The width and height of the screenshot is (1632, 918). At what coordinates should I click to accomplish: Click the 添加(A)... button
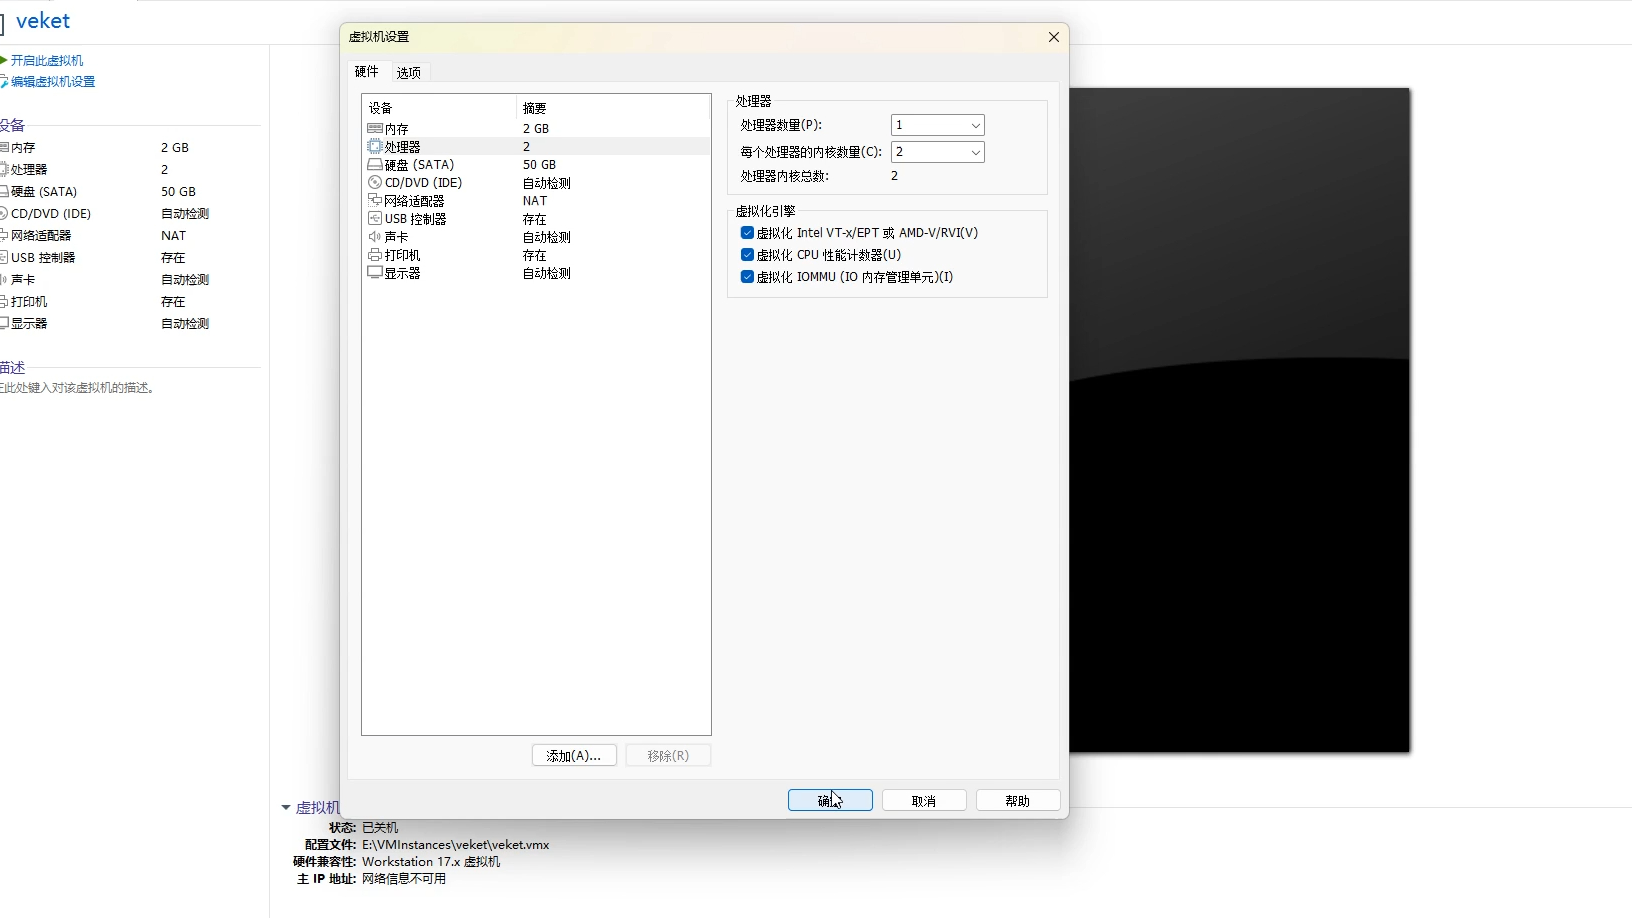click(574, 755)
